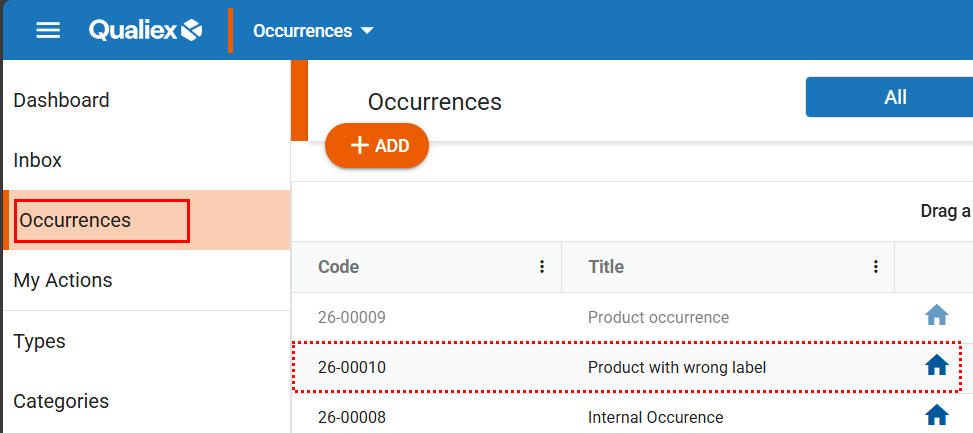
Task: Click home icon for Product with wrong label
Action: coord(936,366)
